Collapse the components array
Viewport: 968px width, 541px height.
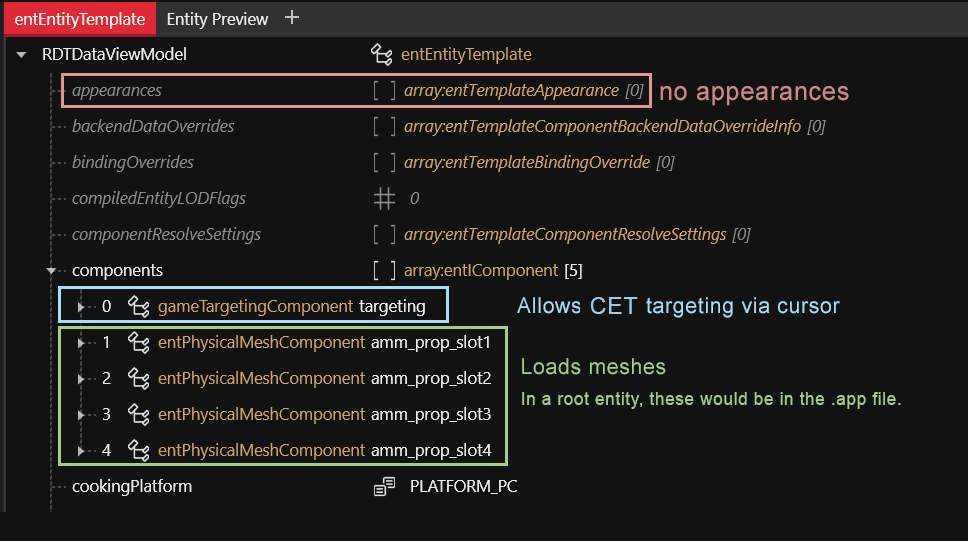pyautogui.click(x=51, y=270)
